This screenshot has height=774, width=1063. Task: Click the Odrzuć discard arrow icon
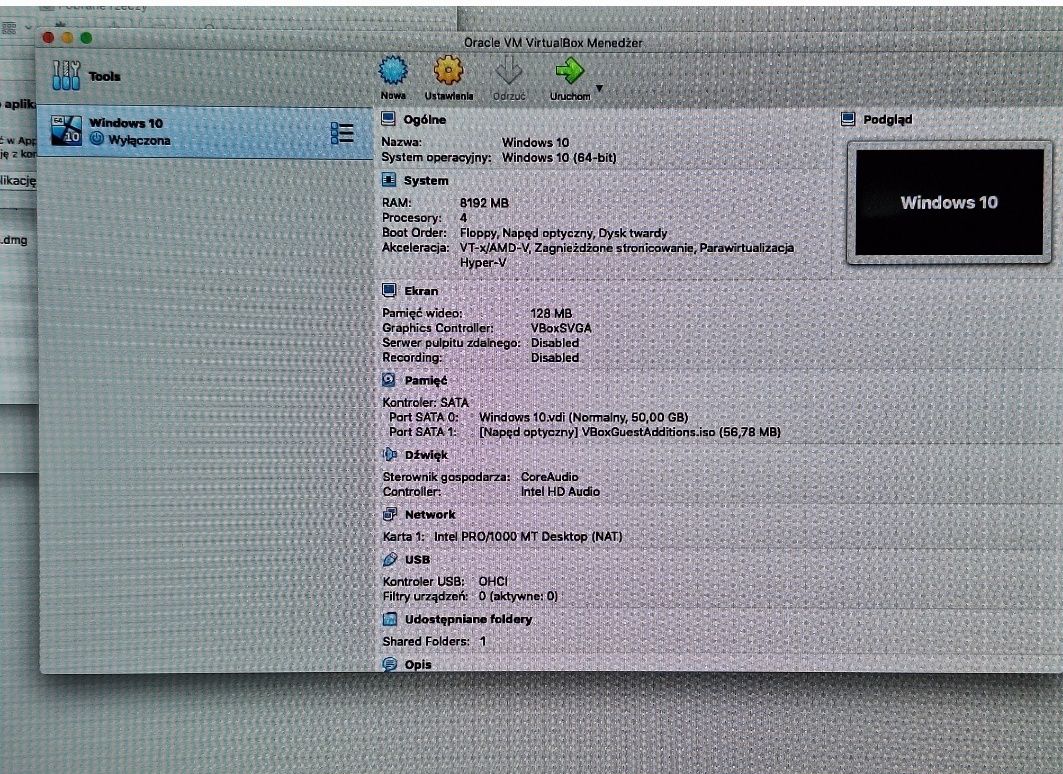point(508,71)
